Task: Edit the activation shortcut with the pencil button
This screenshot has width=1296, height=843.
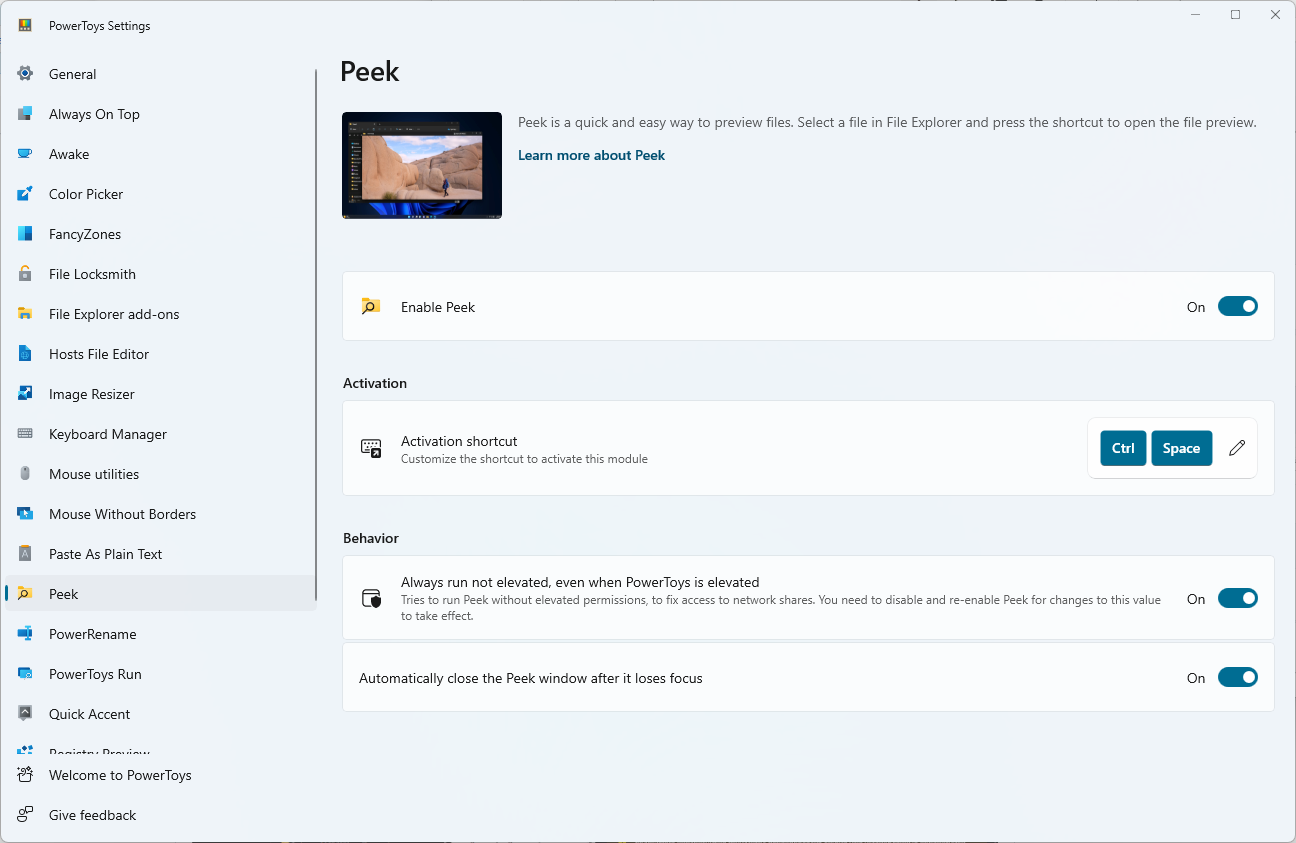Action: [x=1237, y=448]
